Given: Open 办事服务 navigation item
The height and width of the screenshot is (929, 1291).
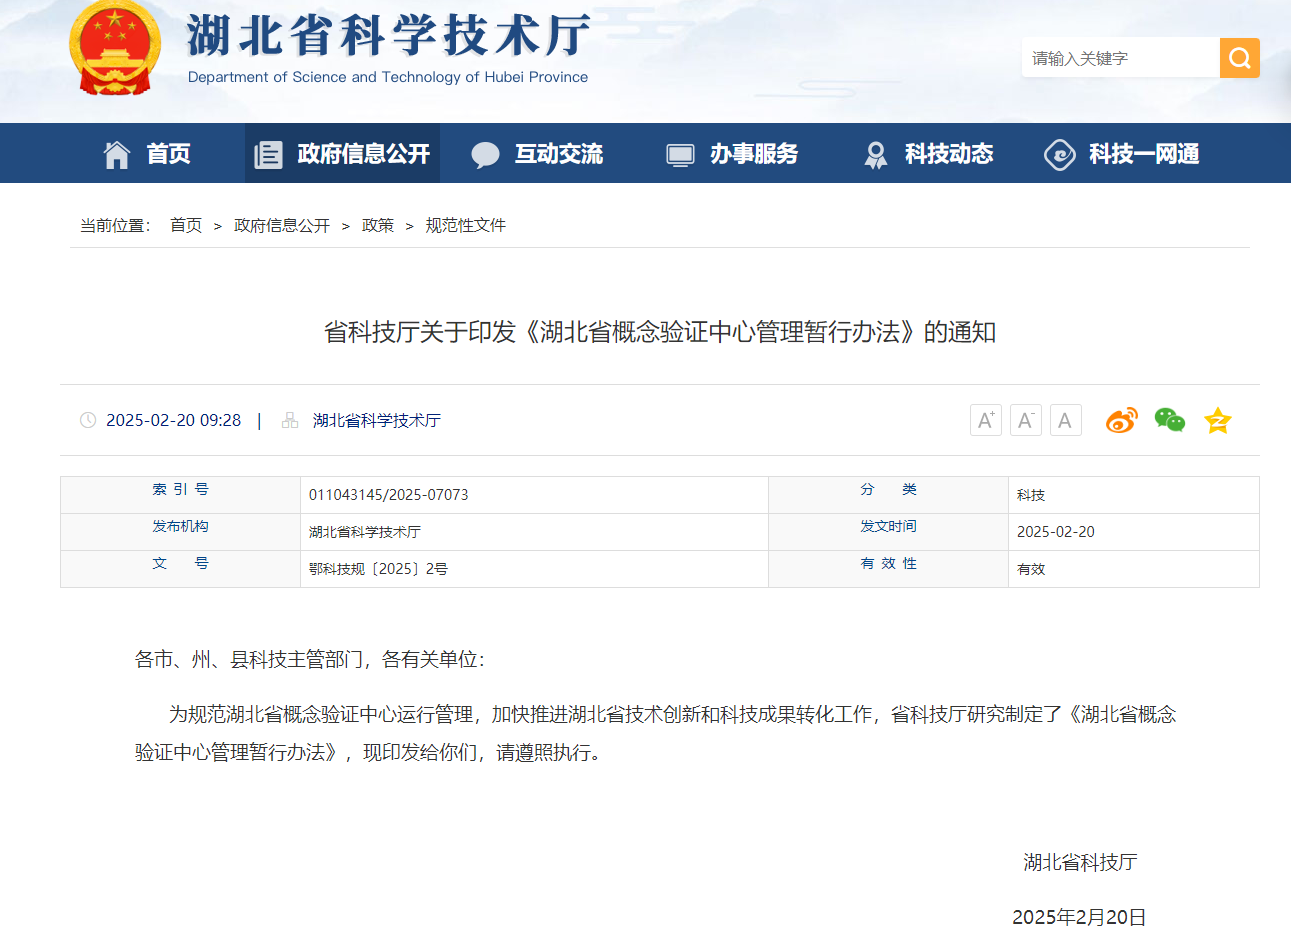Looking at the screenshot, I should point(732,154).
